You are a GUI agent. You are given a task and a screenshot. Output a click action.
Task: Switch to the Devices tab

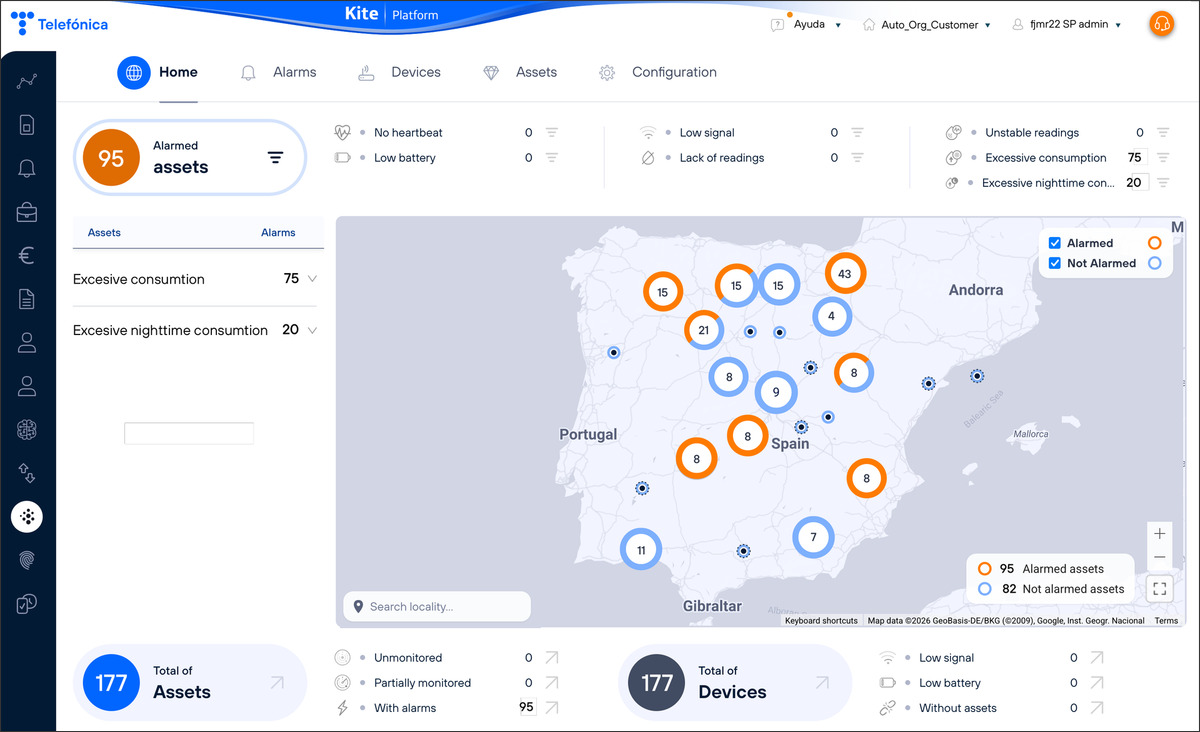coord(400,72)
